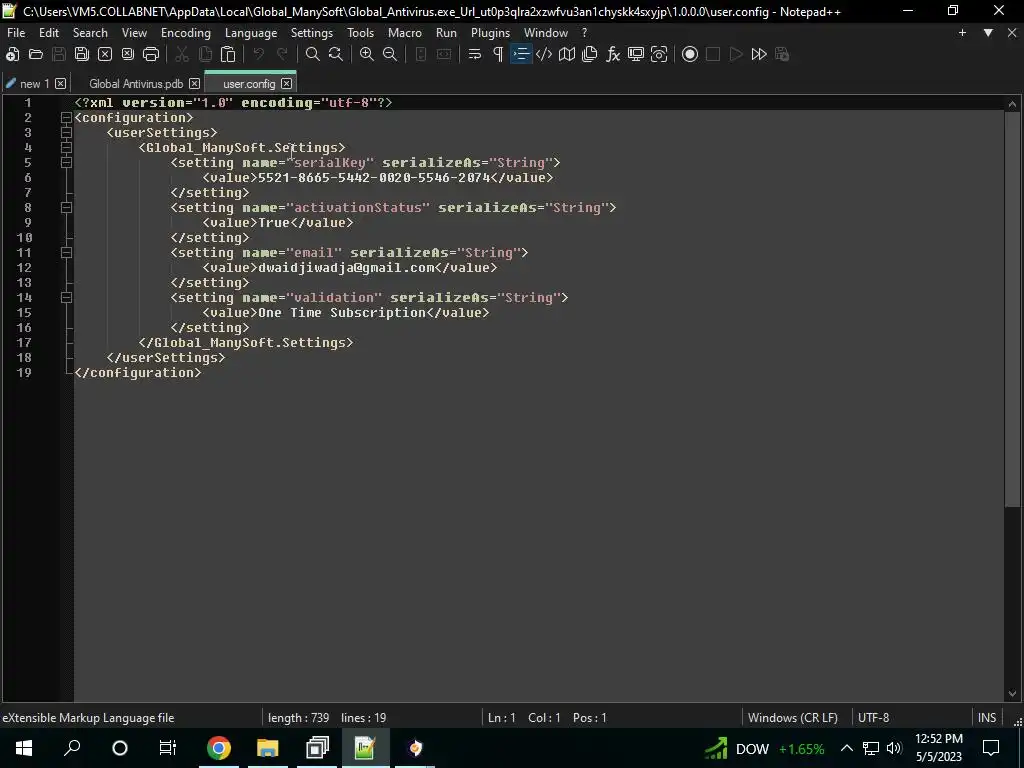Open the Search menu
This screenshot has height=768, width=1024.
(x=90, y=33)
